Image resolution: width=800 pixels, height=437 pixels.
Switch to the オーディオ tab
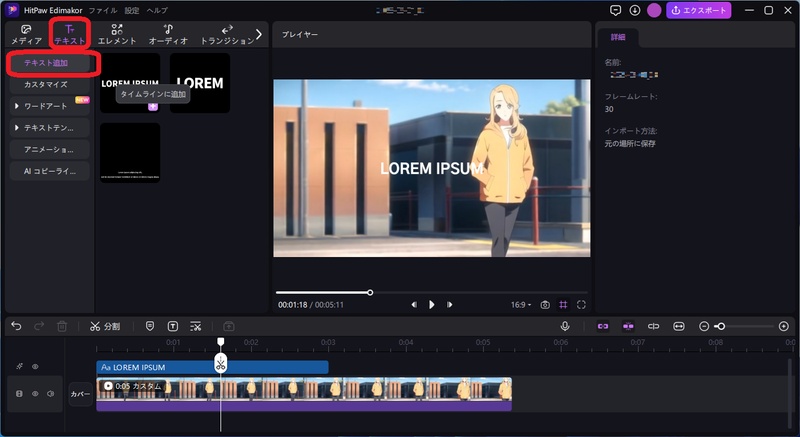pyautogui.click(x=168, y=35)
